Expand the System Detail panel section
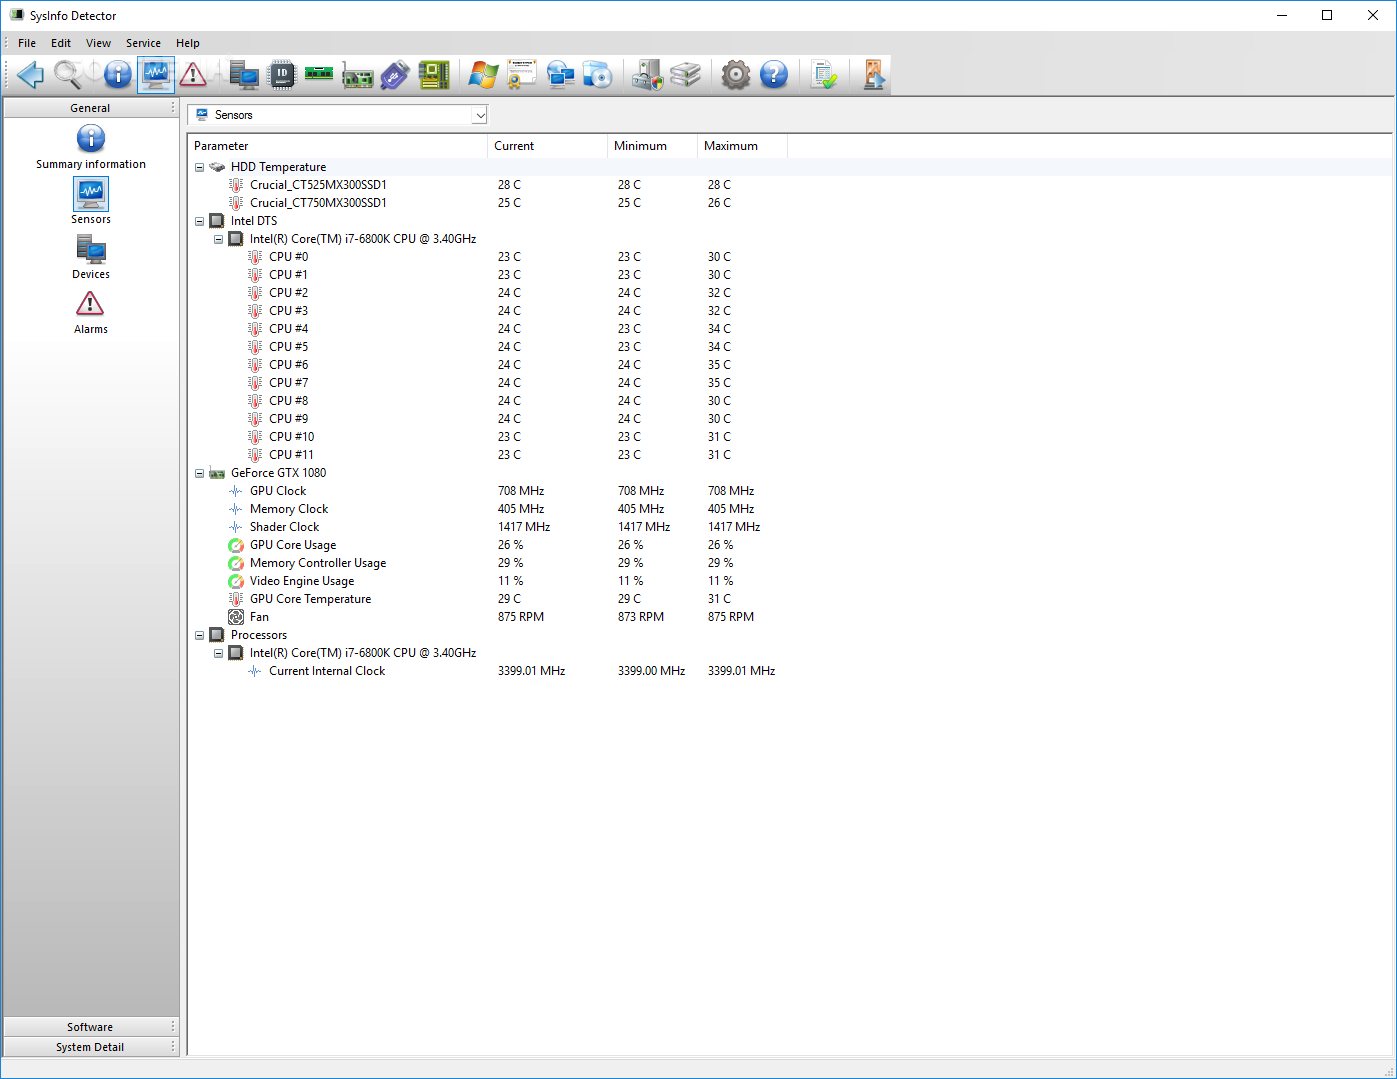1397x1079 pixels. (x=90, y=1047)
